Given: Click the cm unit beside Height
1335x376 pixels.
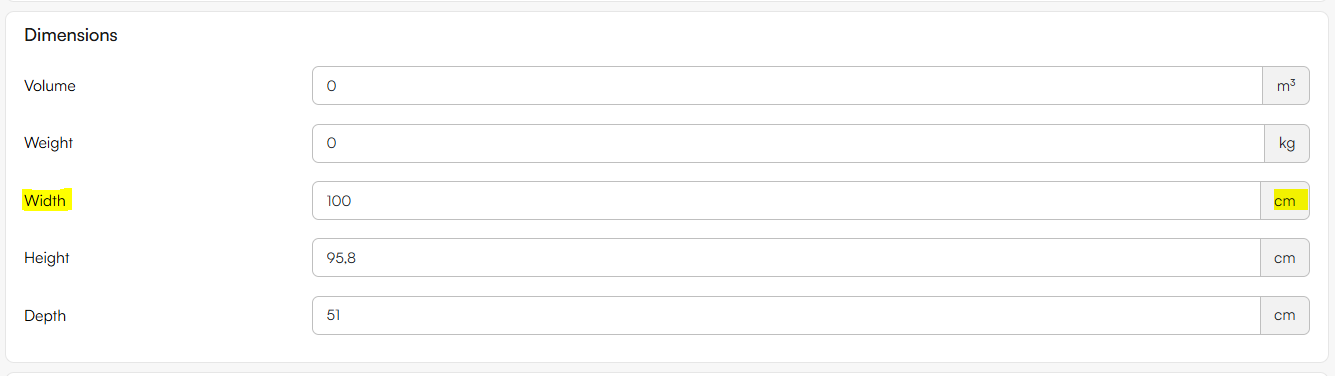Looking at the screenshot, I should [x=1285, y=258].
